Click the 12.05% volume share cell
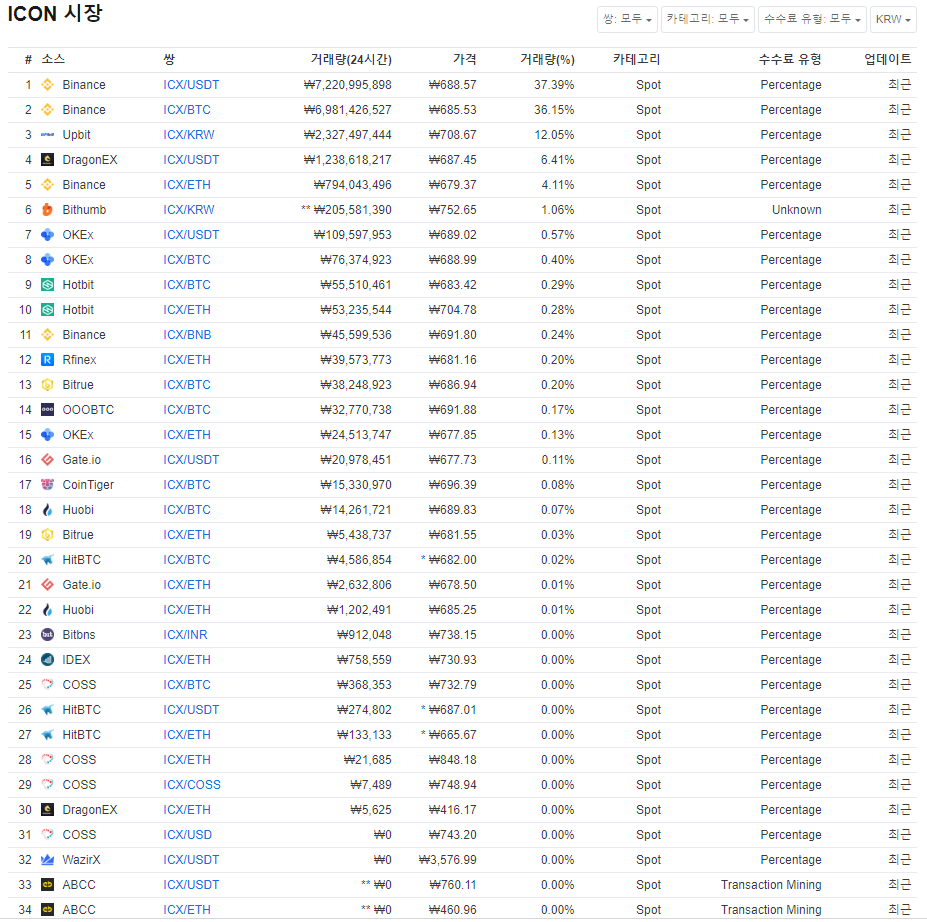The width and height of the screenshot is (927, 922). point(554,135)
